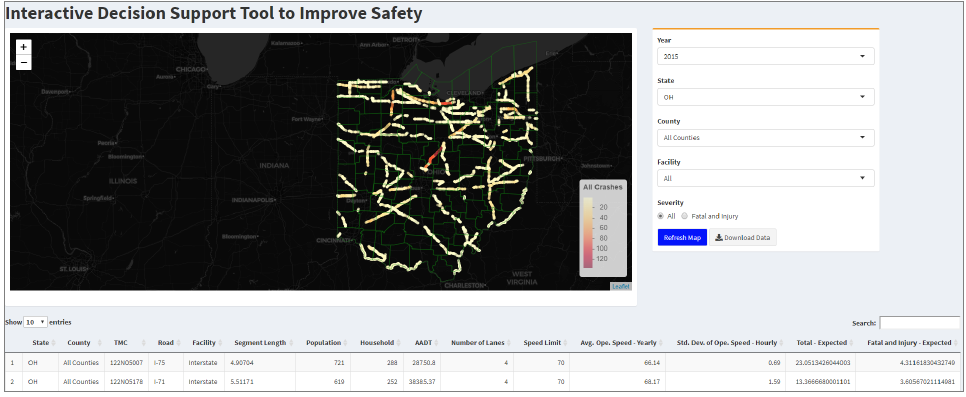The width and height of the screenshot is (966, 397).
Task: Zoom out on the crash map
Action: (23, 62)
